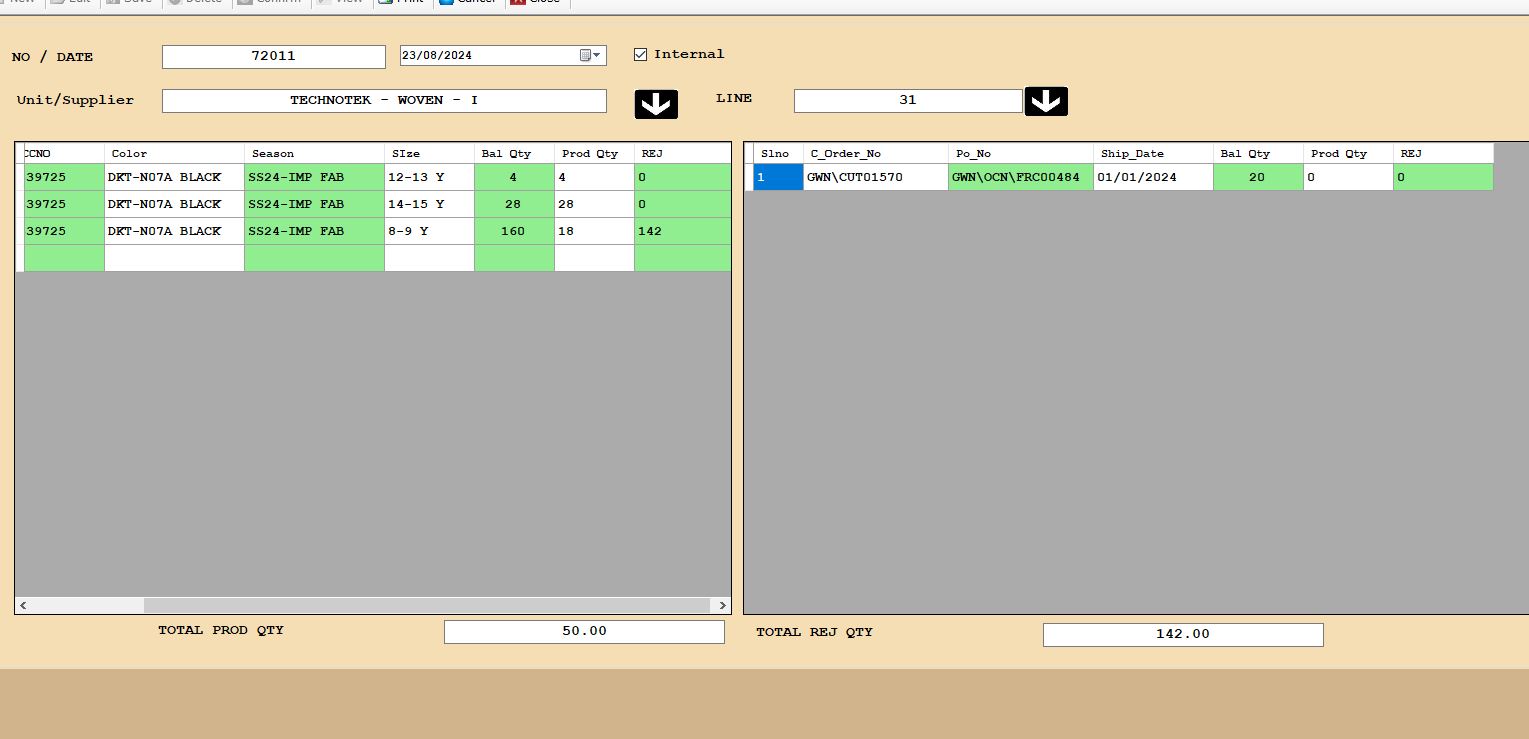Select the Slno 1 row cell
This screenshot has height=739, width=1529.
click(x=777, y=177)
